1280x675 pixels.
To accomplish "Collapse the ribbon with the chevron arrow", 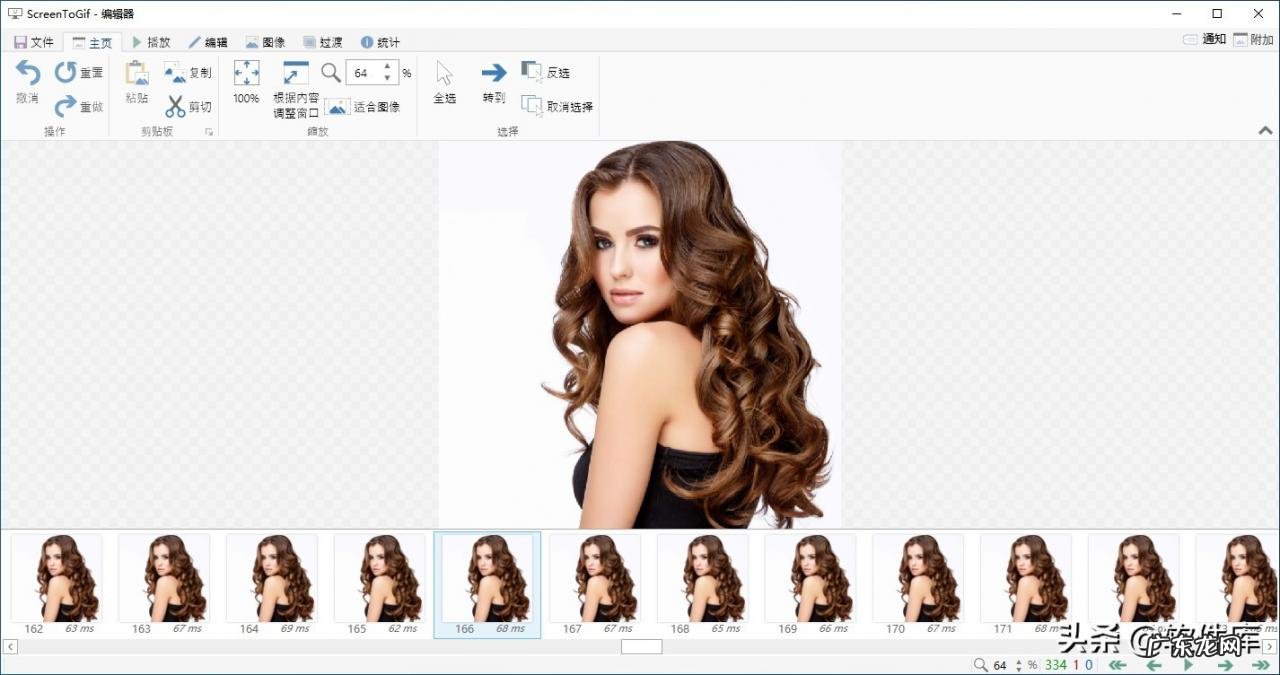I will [x=1263, y=131].
